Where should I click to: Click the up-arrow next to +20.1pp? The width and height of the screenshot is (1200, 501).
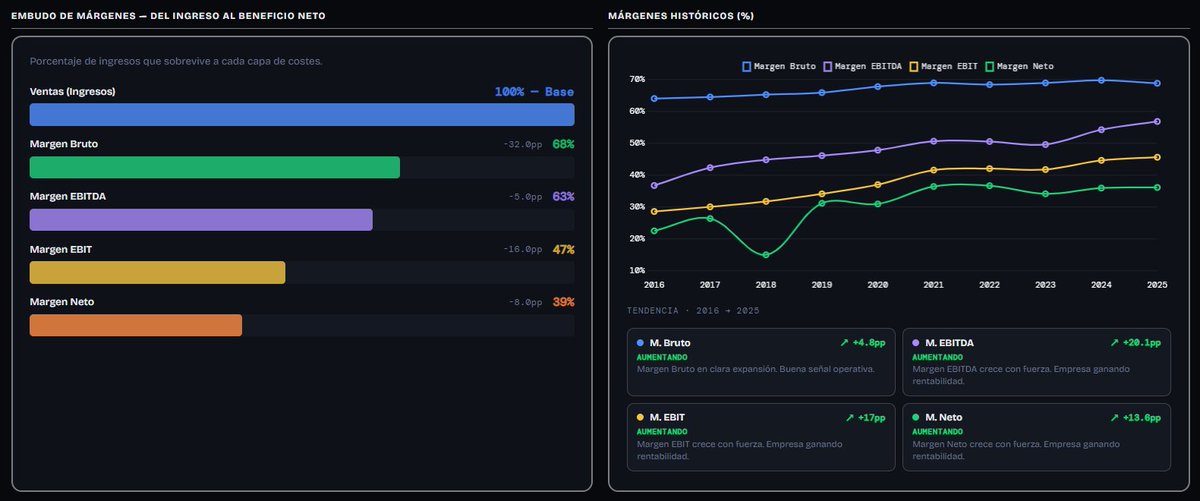pyautogui.click(x=1114, y=343)
